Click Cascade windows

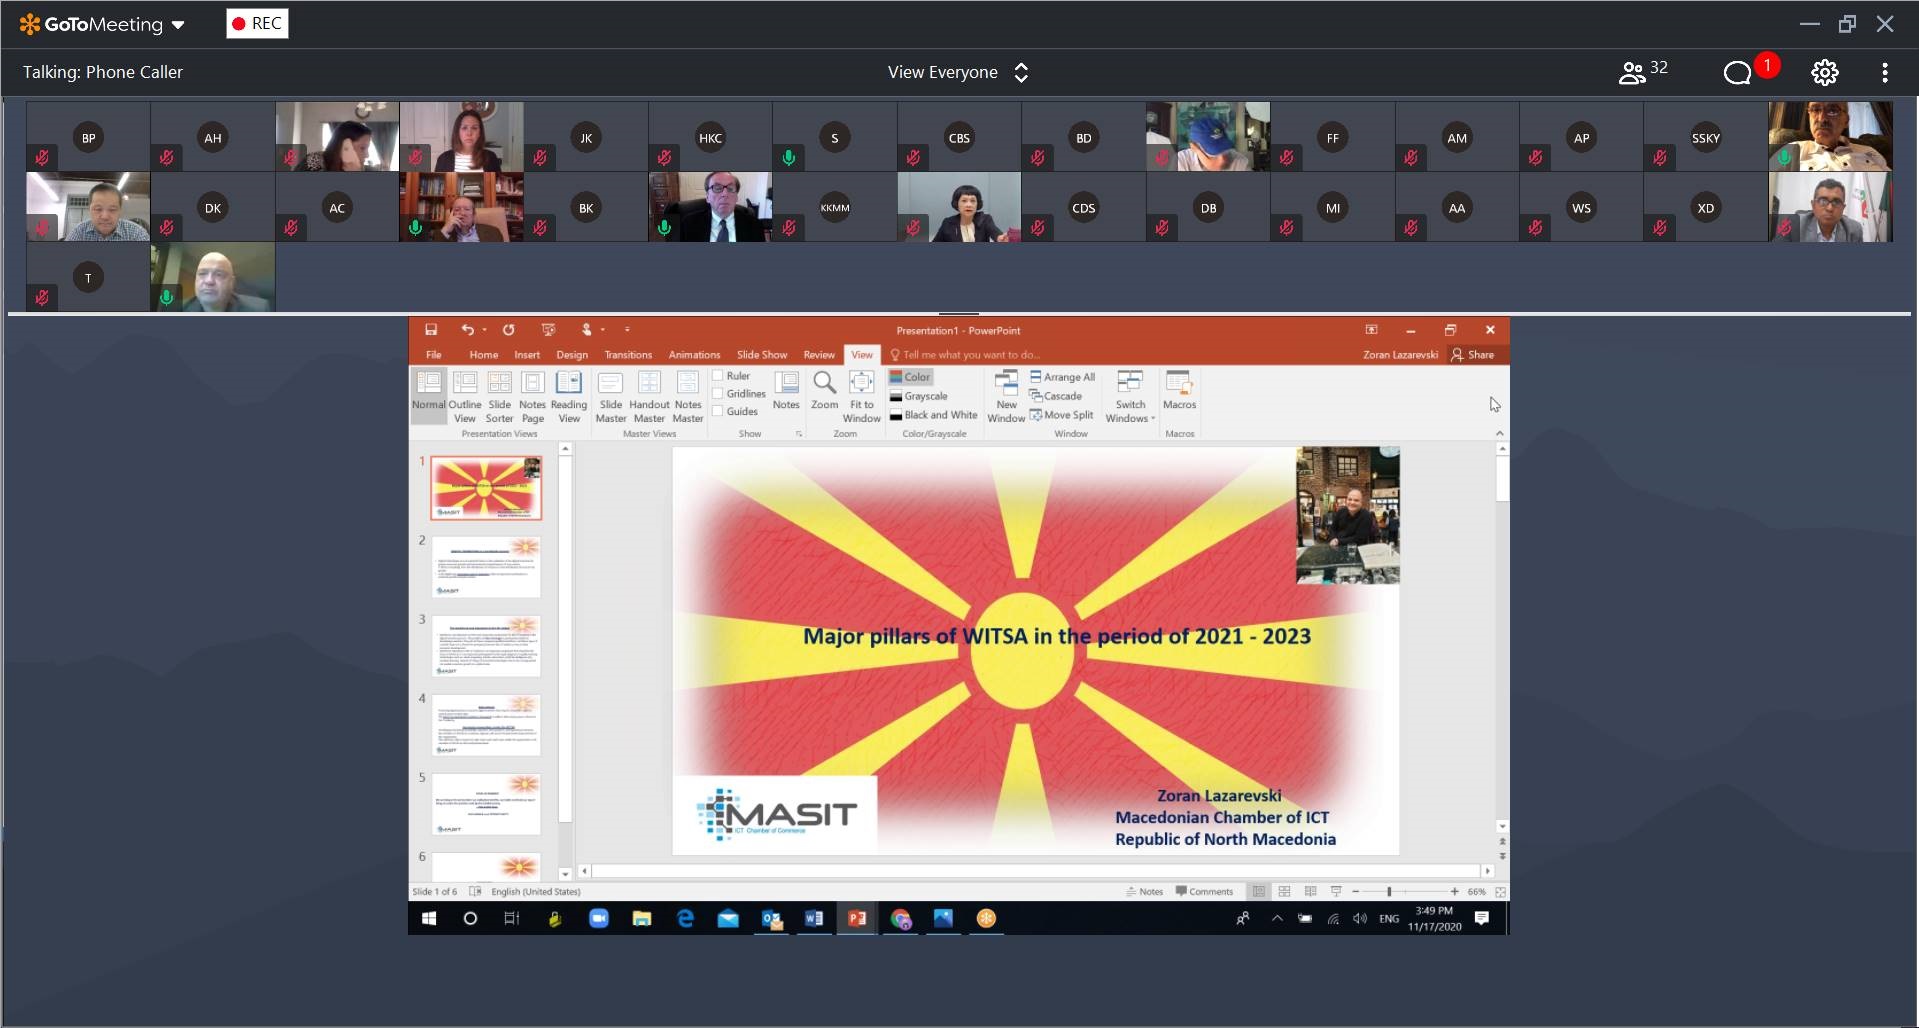[x=1056, y=396]
